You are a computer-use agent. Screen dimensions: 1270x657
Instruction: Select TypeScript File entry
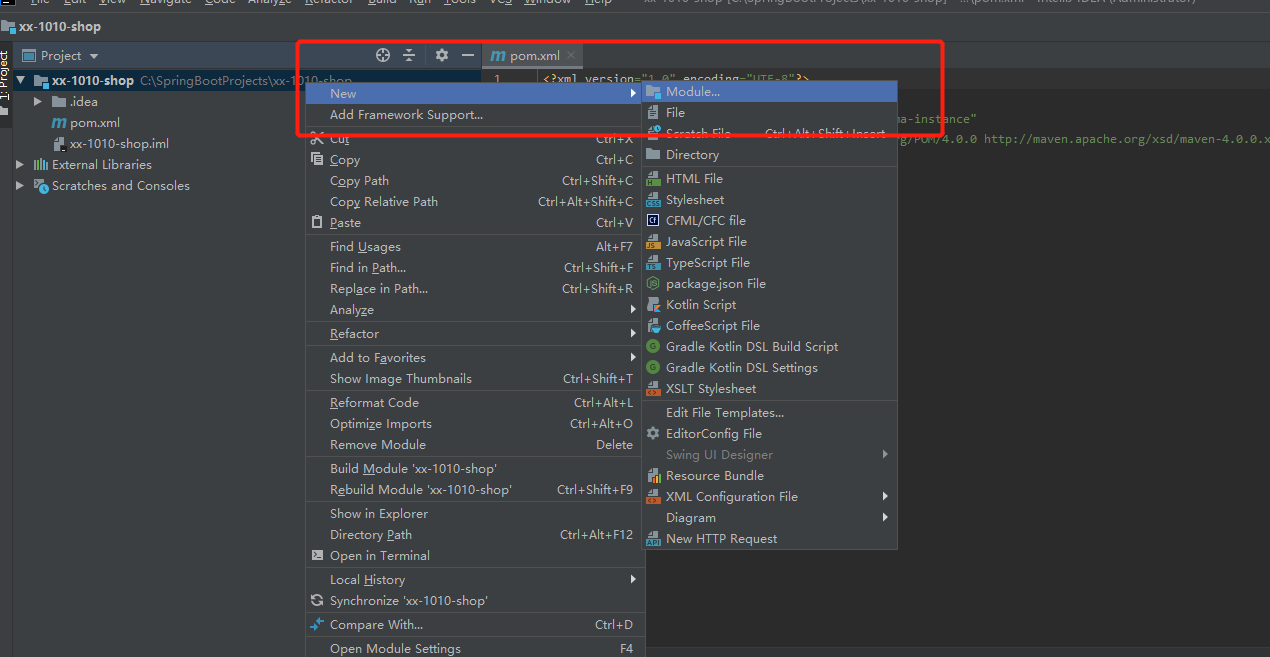(769, 262)
